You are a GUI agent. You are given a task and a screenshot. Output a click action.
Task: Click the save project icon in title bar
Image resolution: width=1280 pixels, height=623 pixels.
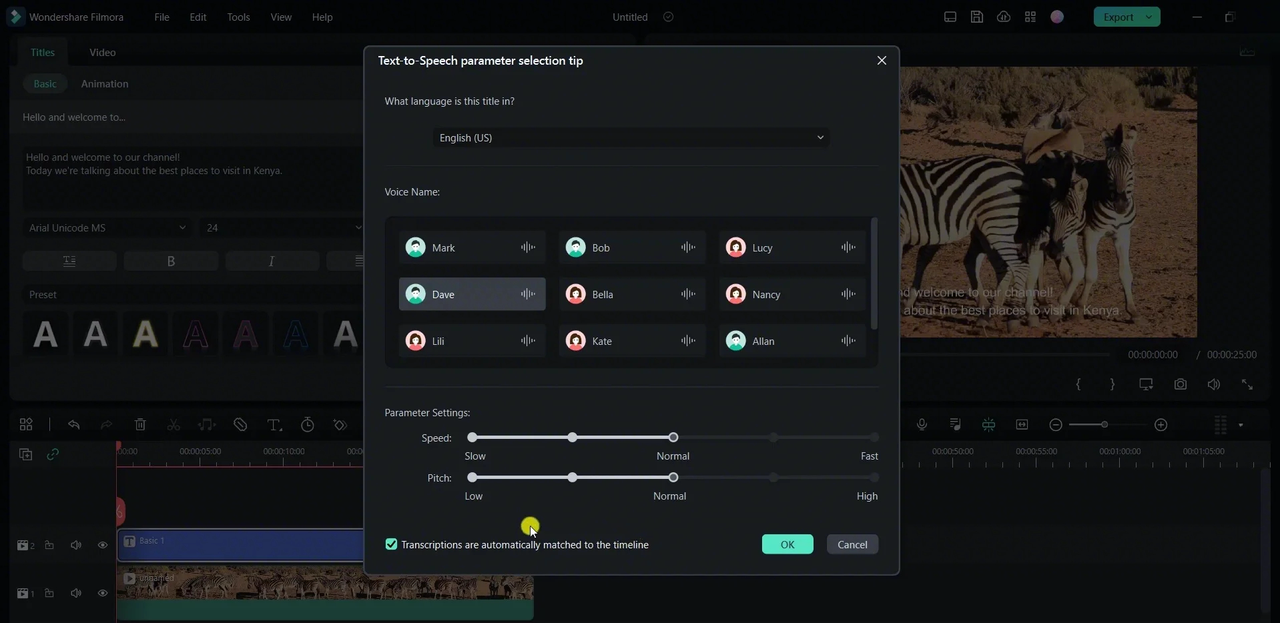pyautogui.click(x=977, y=17)
